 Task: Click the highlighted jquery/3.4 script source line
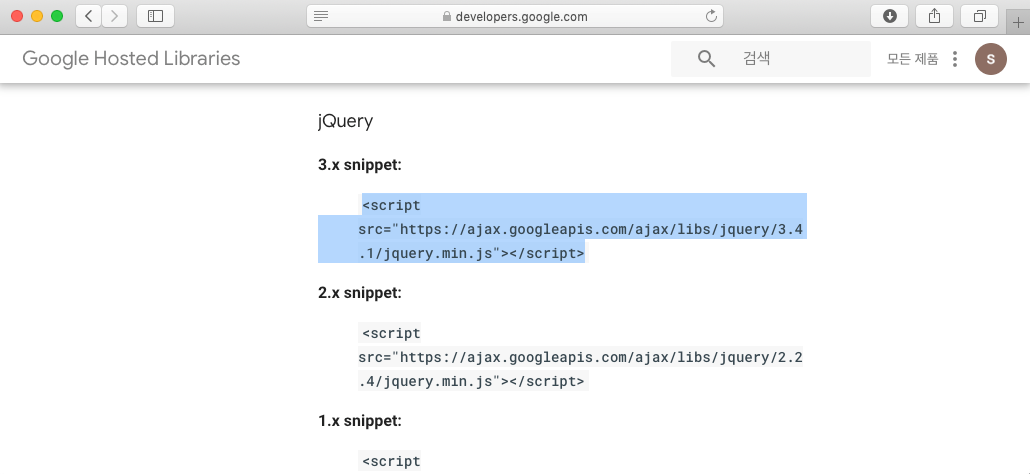[581, 230]
